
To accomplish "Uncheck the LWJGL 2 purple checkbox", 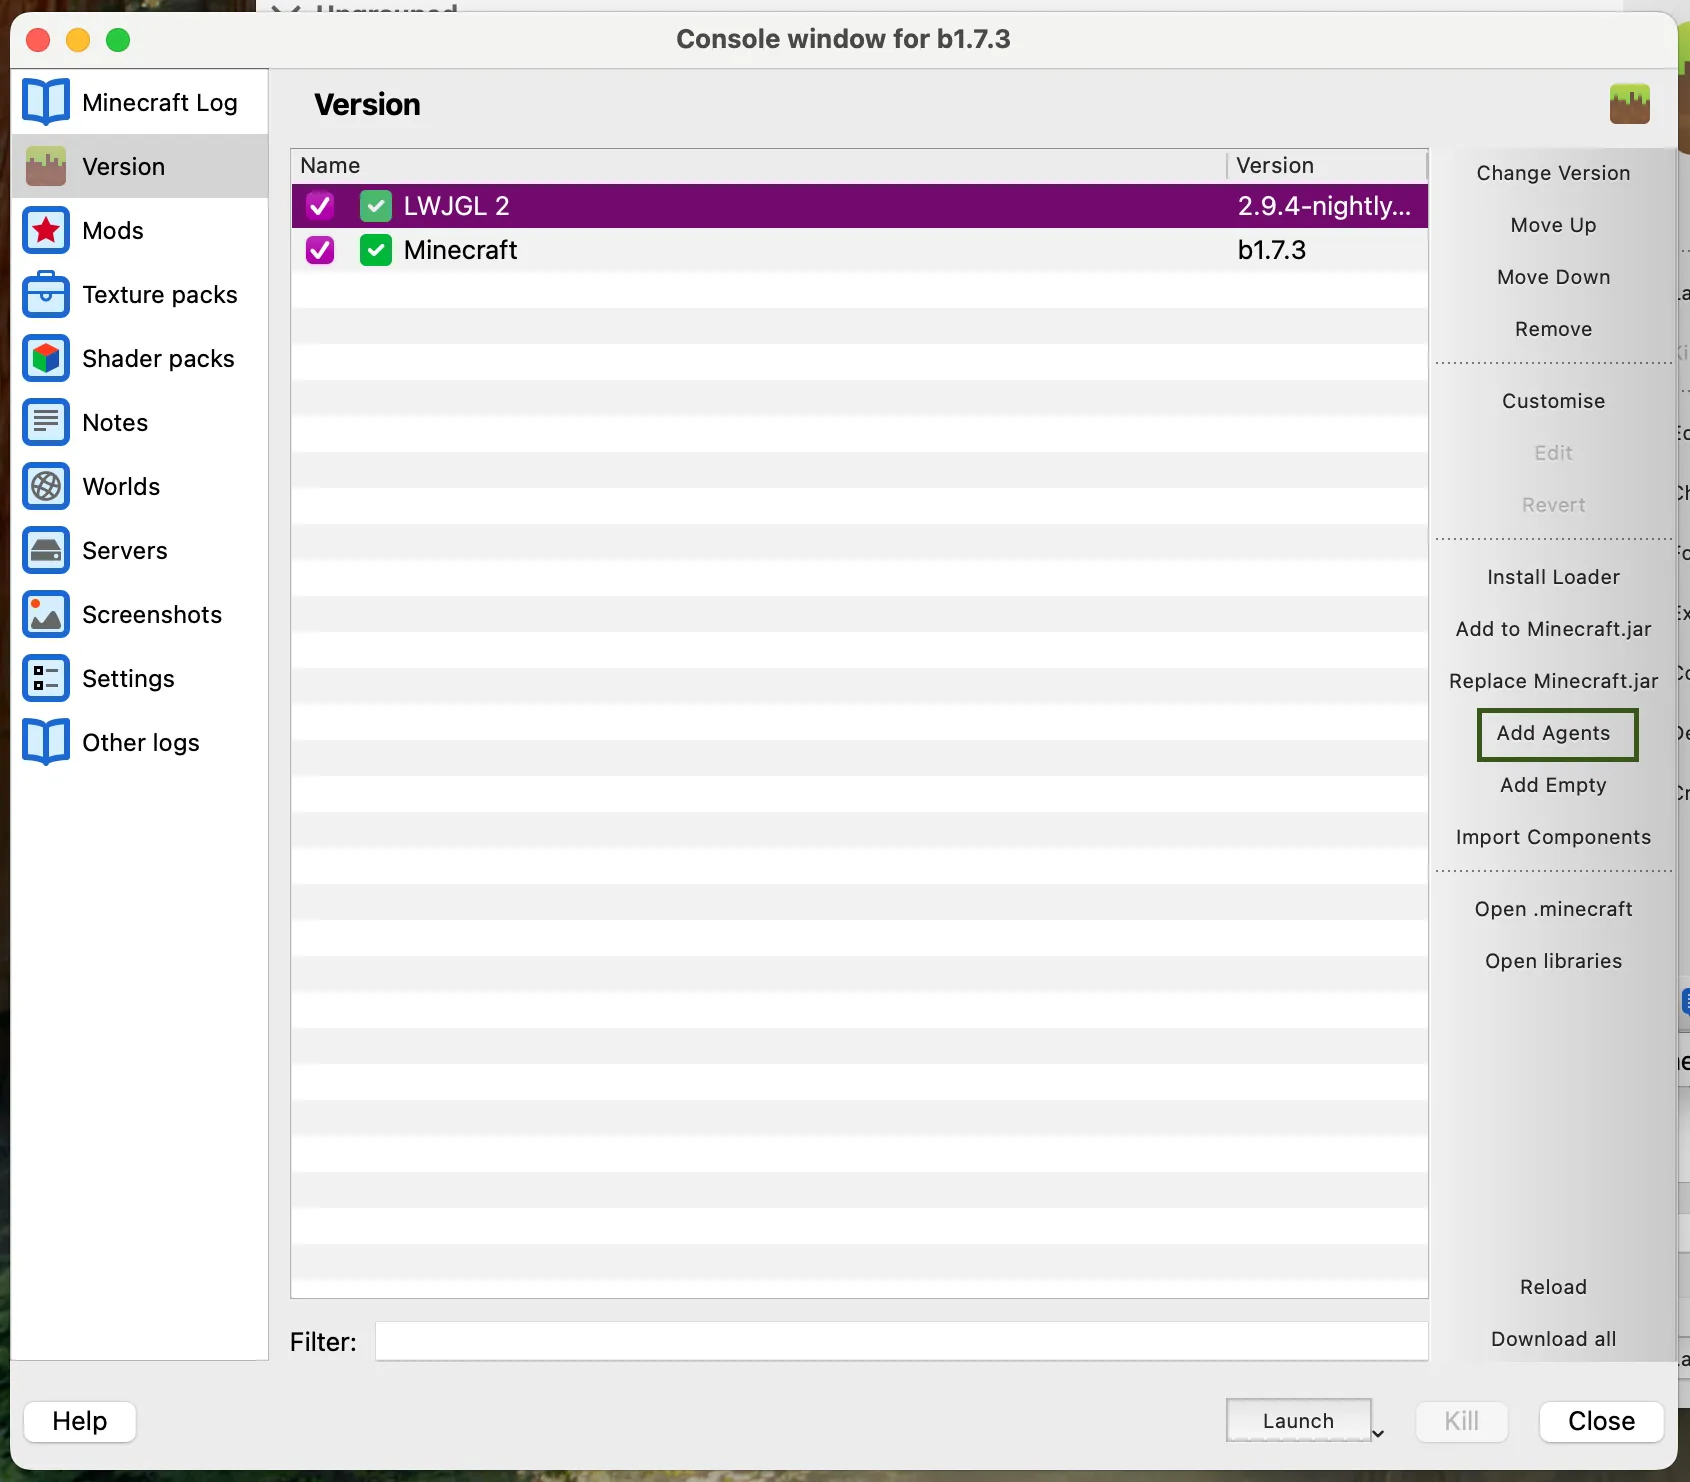I will (320, 206).
